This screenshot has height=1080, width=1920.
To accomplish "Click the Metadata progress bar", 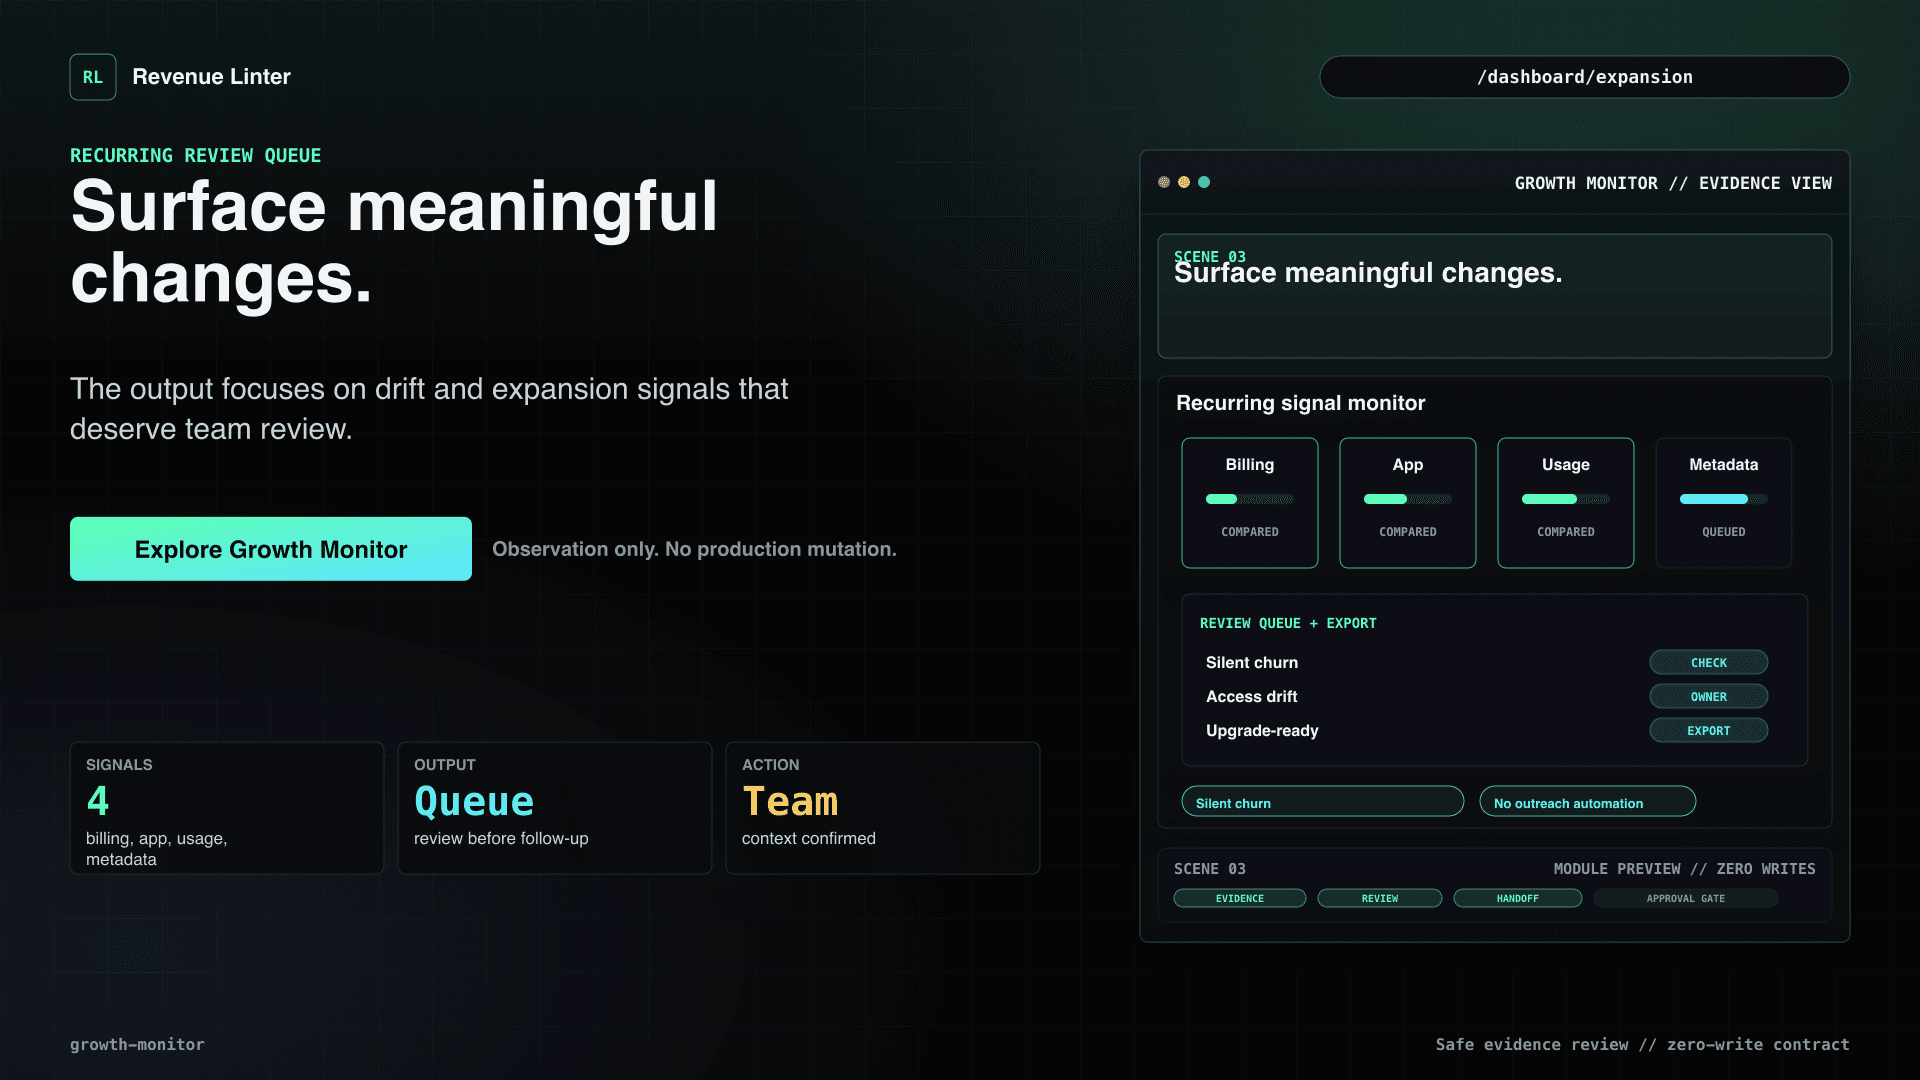I will (x=1724, y=499).
